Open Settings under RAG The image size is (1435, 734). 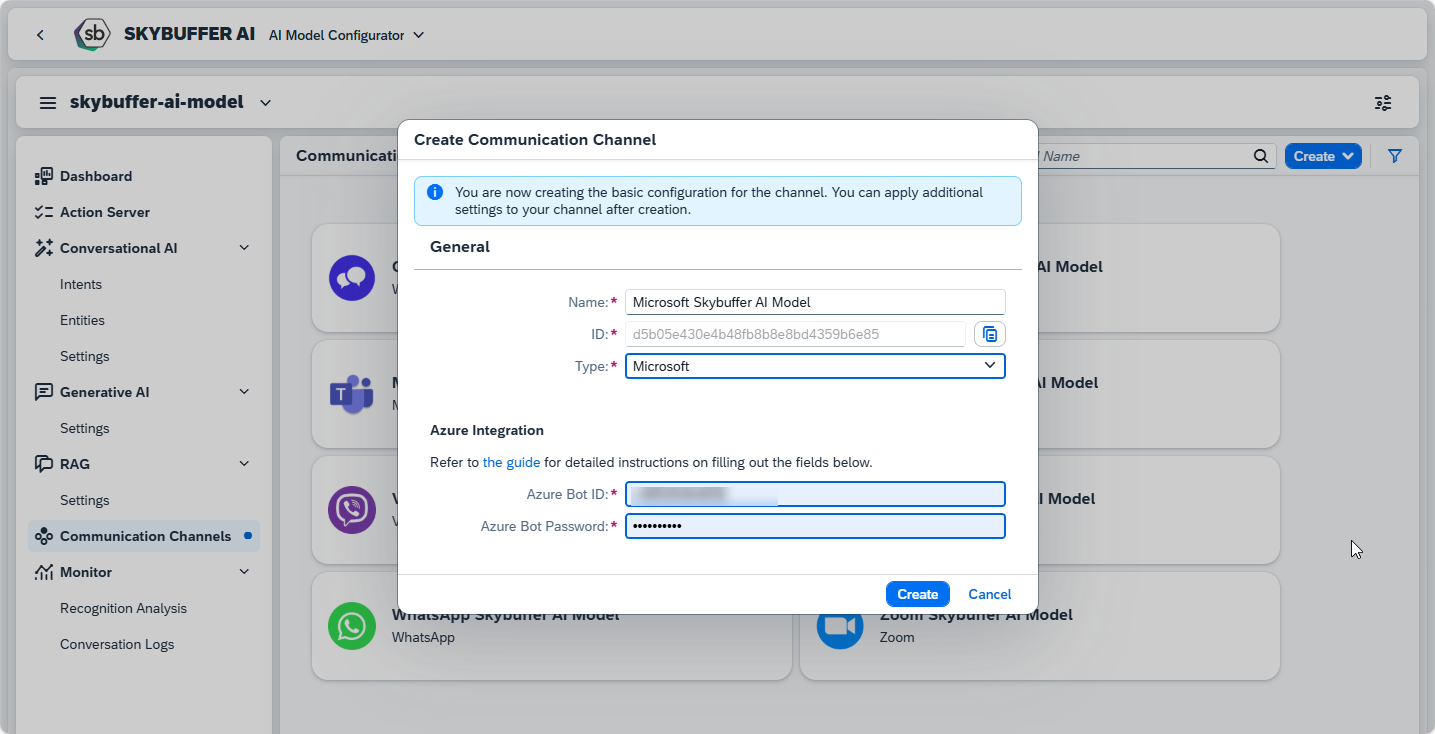tap(85, 500)
